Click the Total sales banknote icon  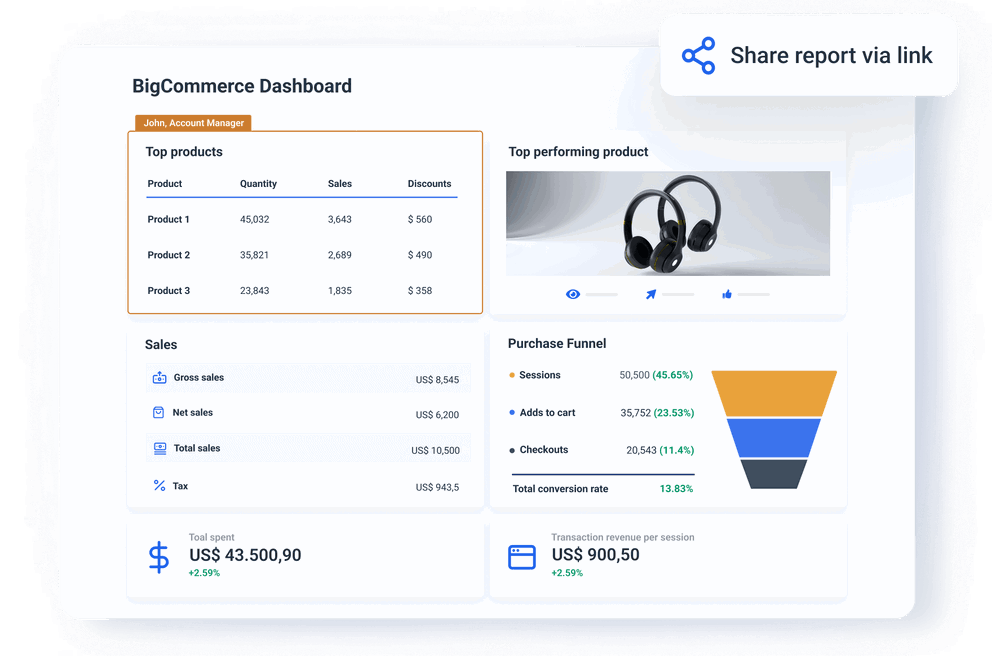(x=160, y=449)
